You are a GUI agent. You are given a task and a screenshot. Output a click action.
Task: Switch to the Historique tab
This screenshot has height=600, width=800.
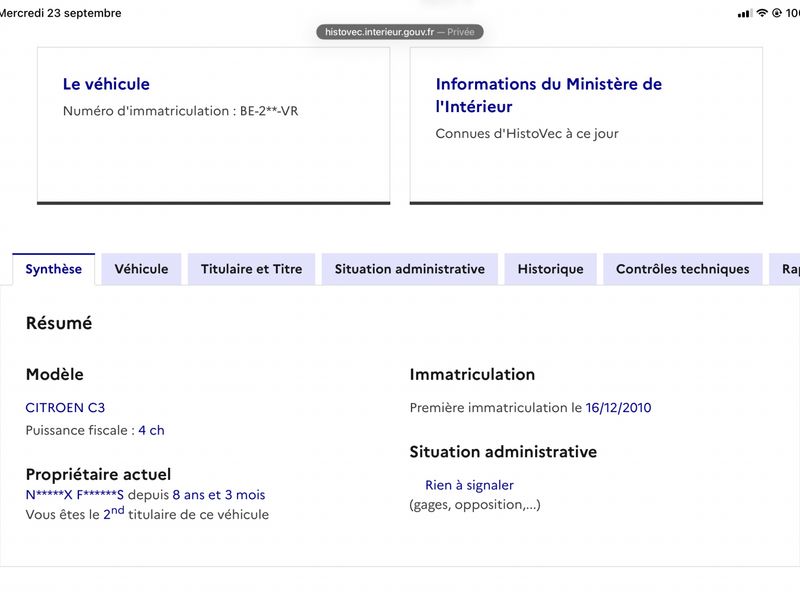click(551, 269)
